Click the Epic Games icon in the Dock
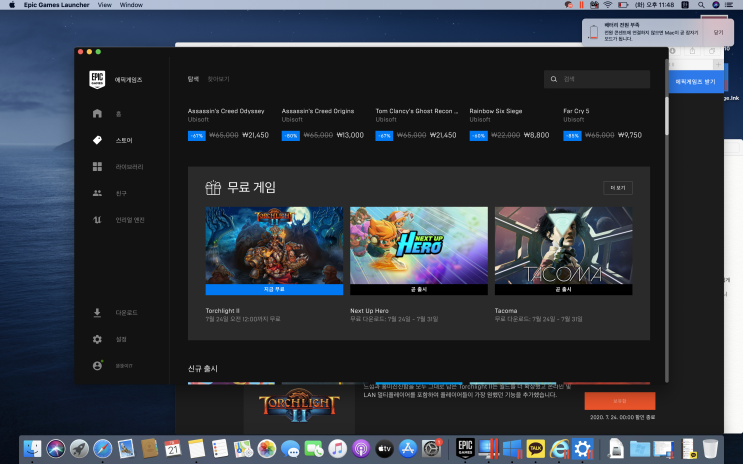 (465, 448)
